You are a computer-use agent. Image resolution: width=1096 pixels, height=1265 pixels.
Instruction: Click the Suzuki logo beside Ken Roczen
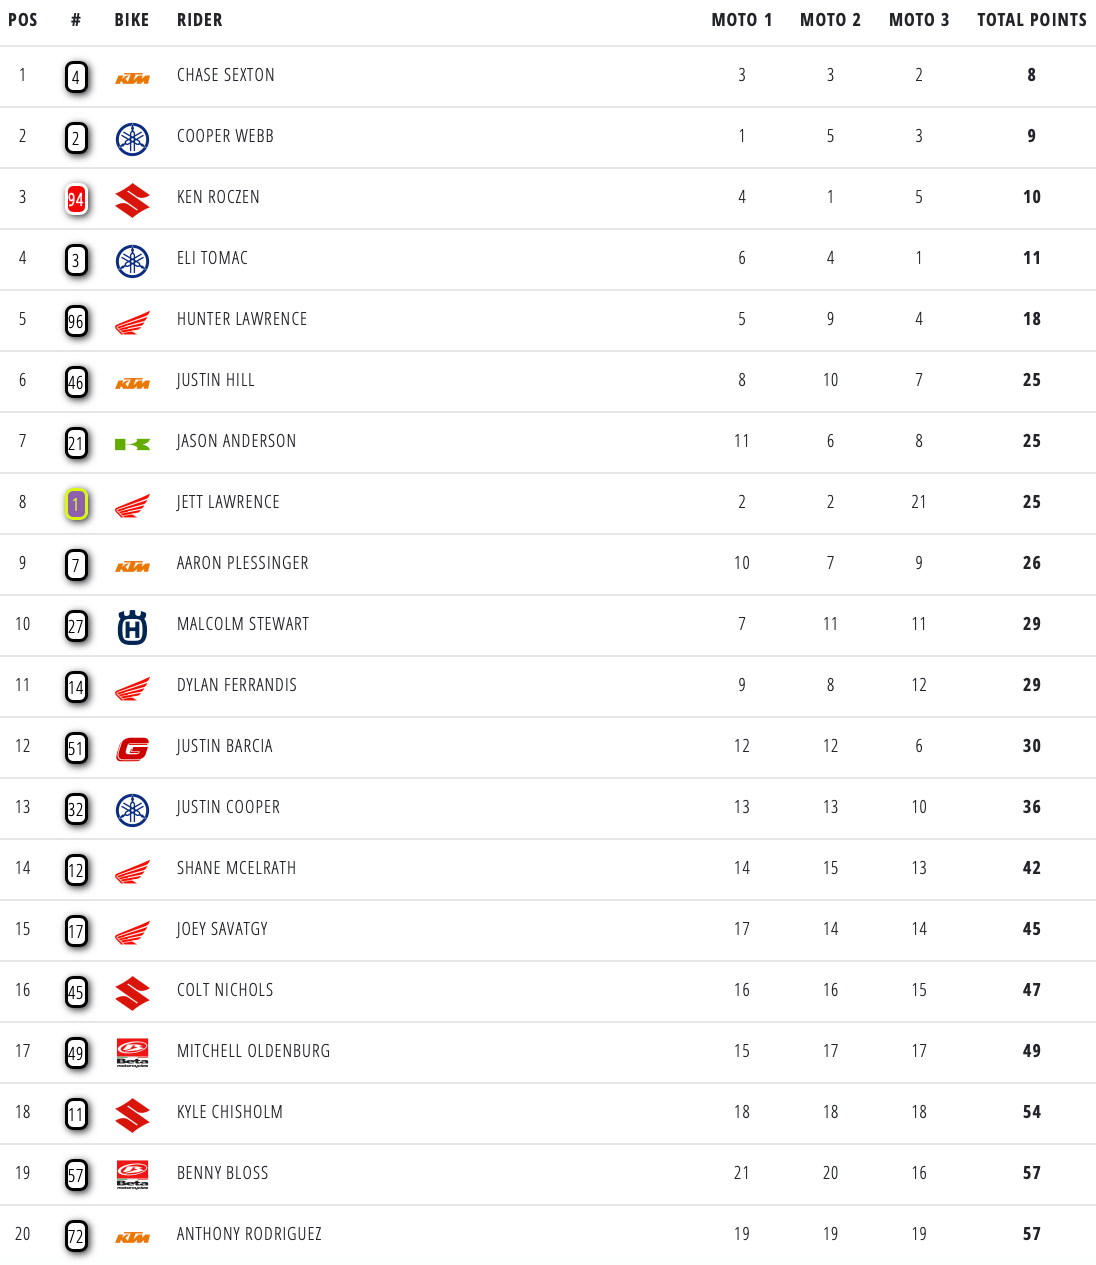(132, 200)
